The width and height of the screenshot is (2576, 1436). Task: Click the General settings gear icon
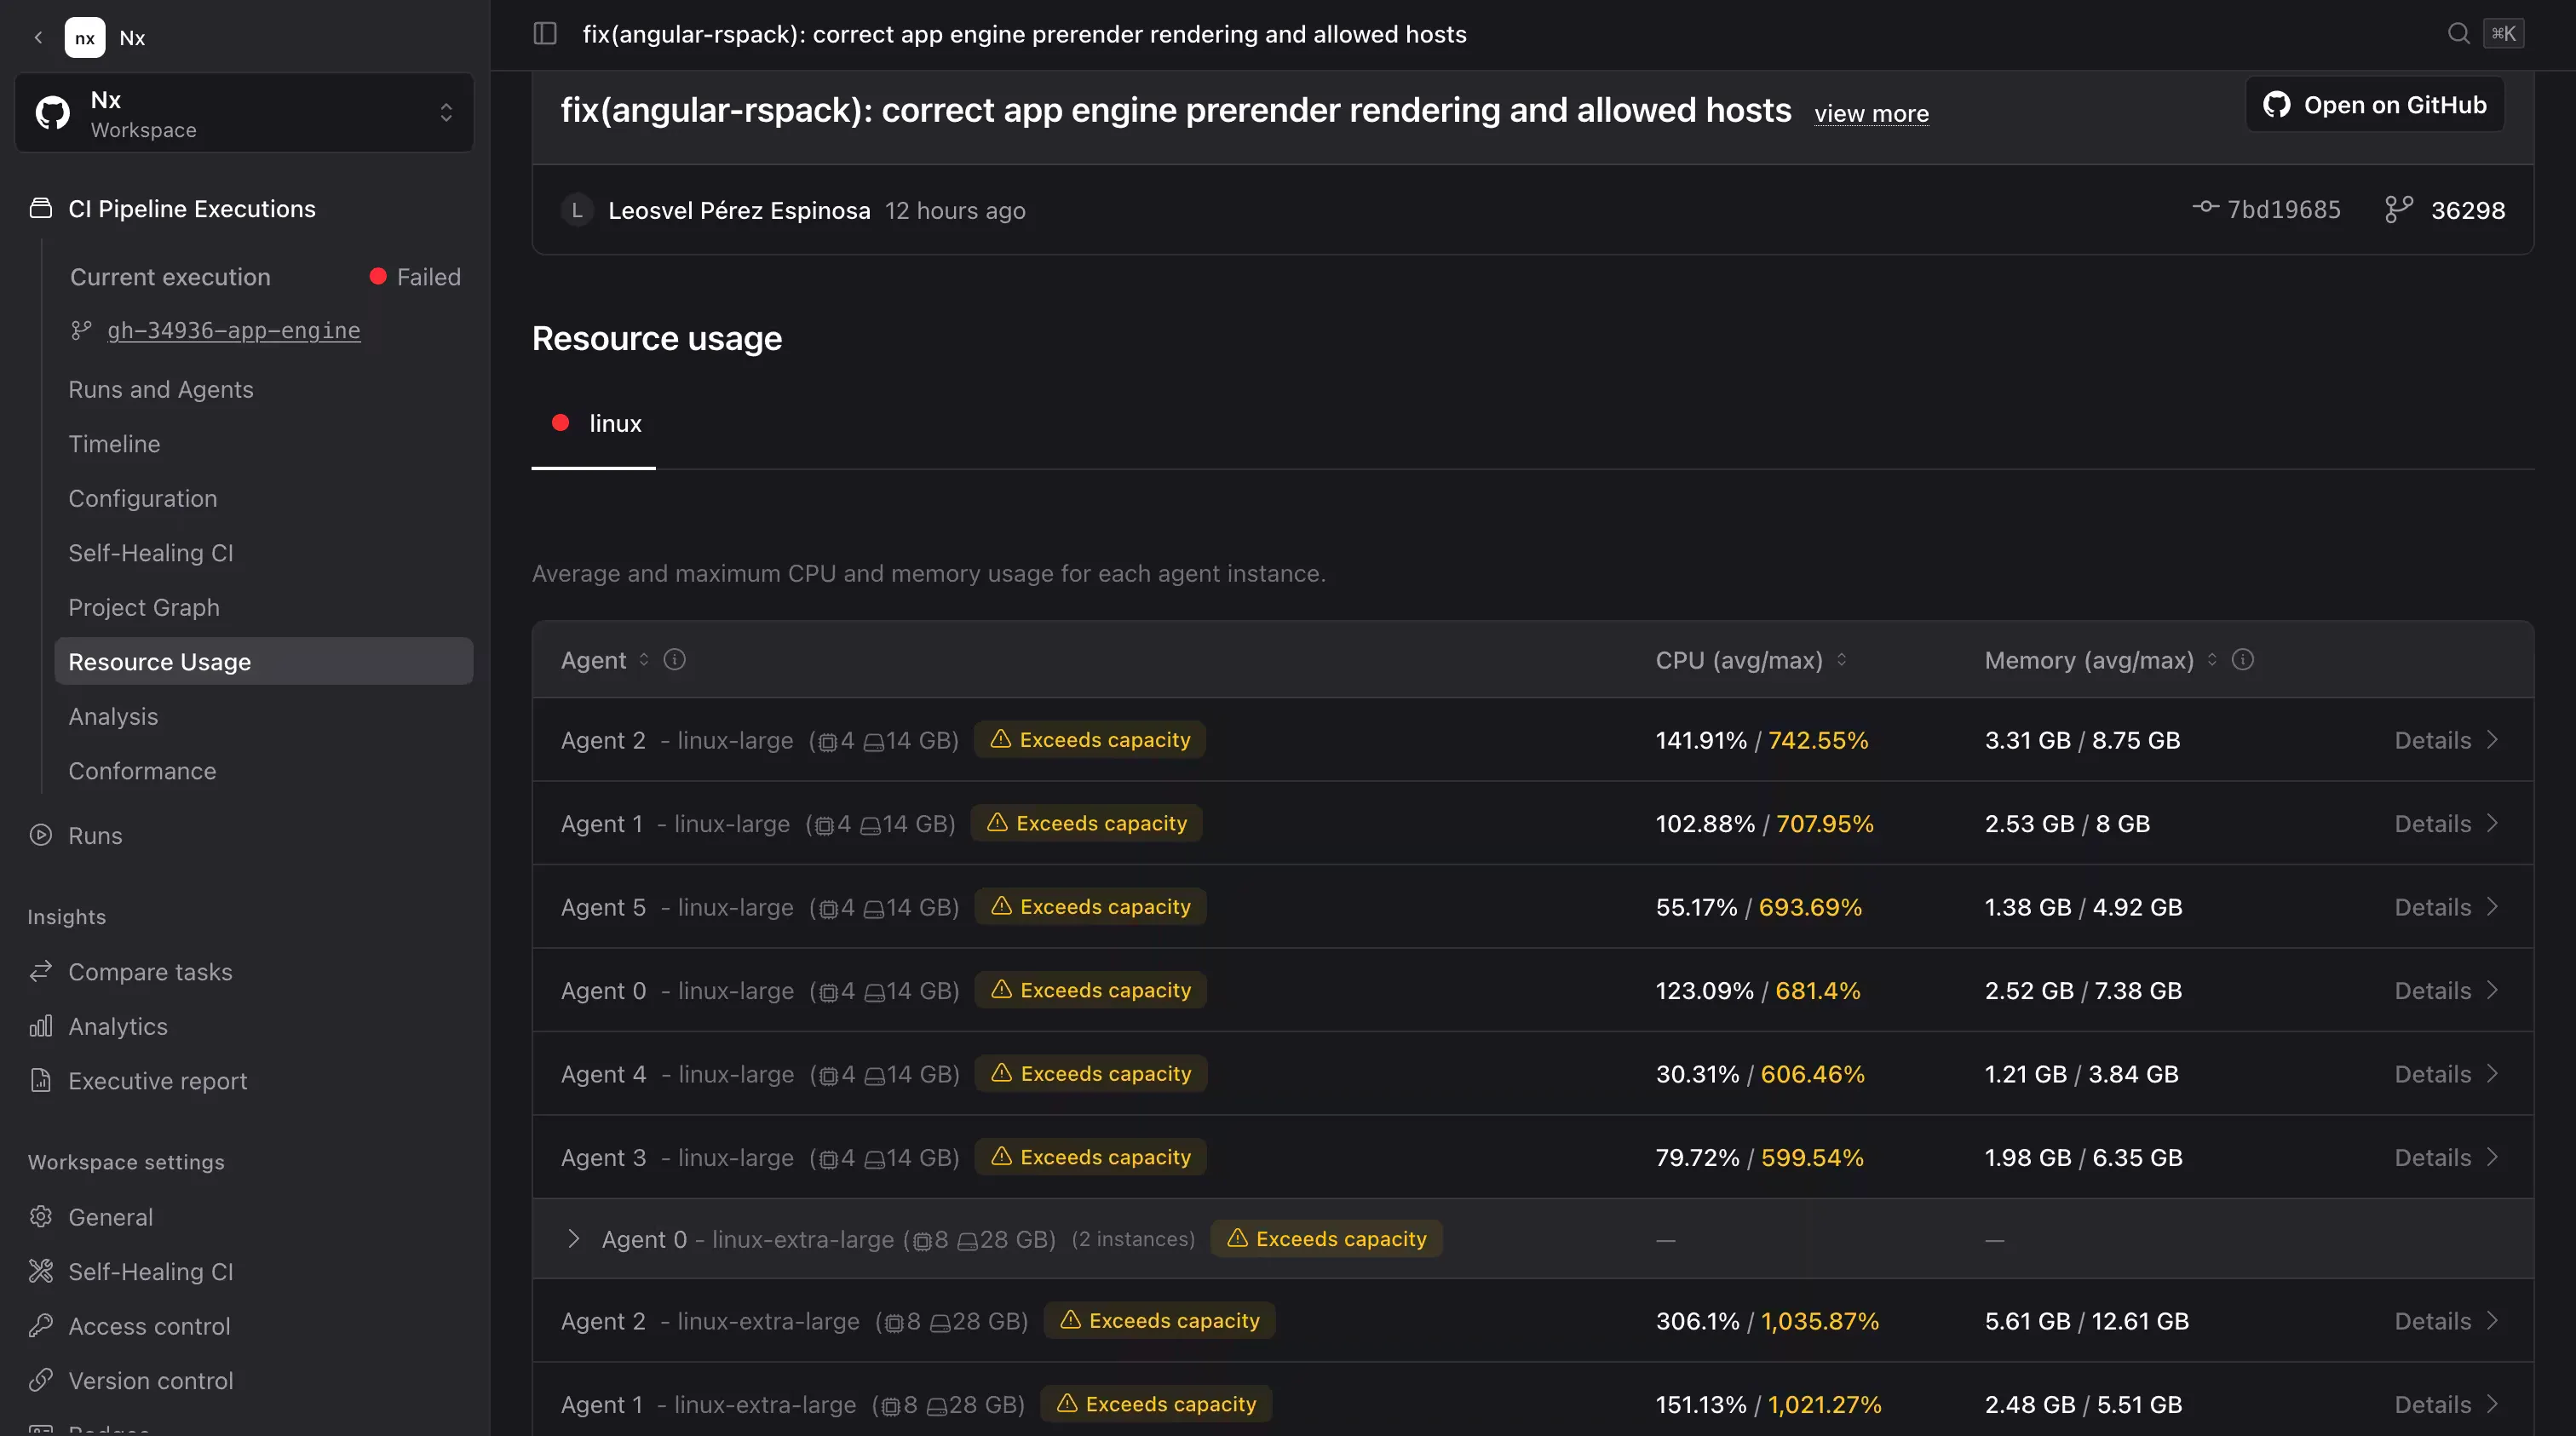(41, 1217)
